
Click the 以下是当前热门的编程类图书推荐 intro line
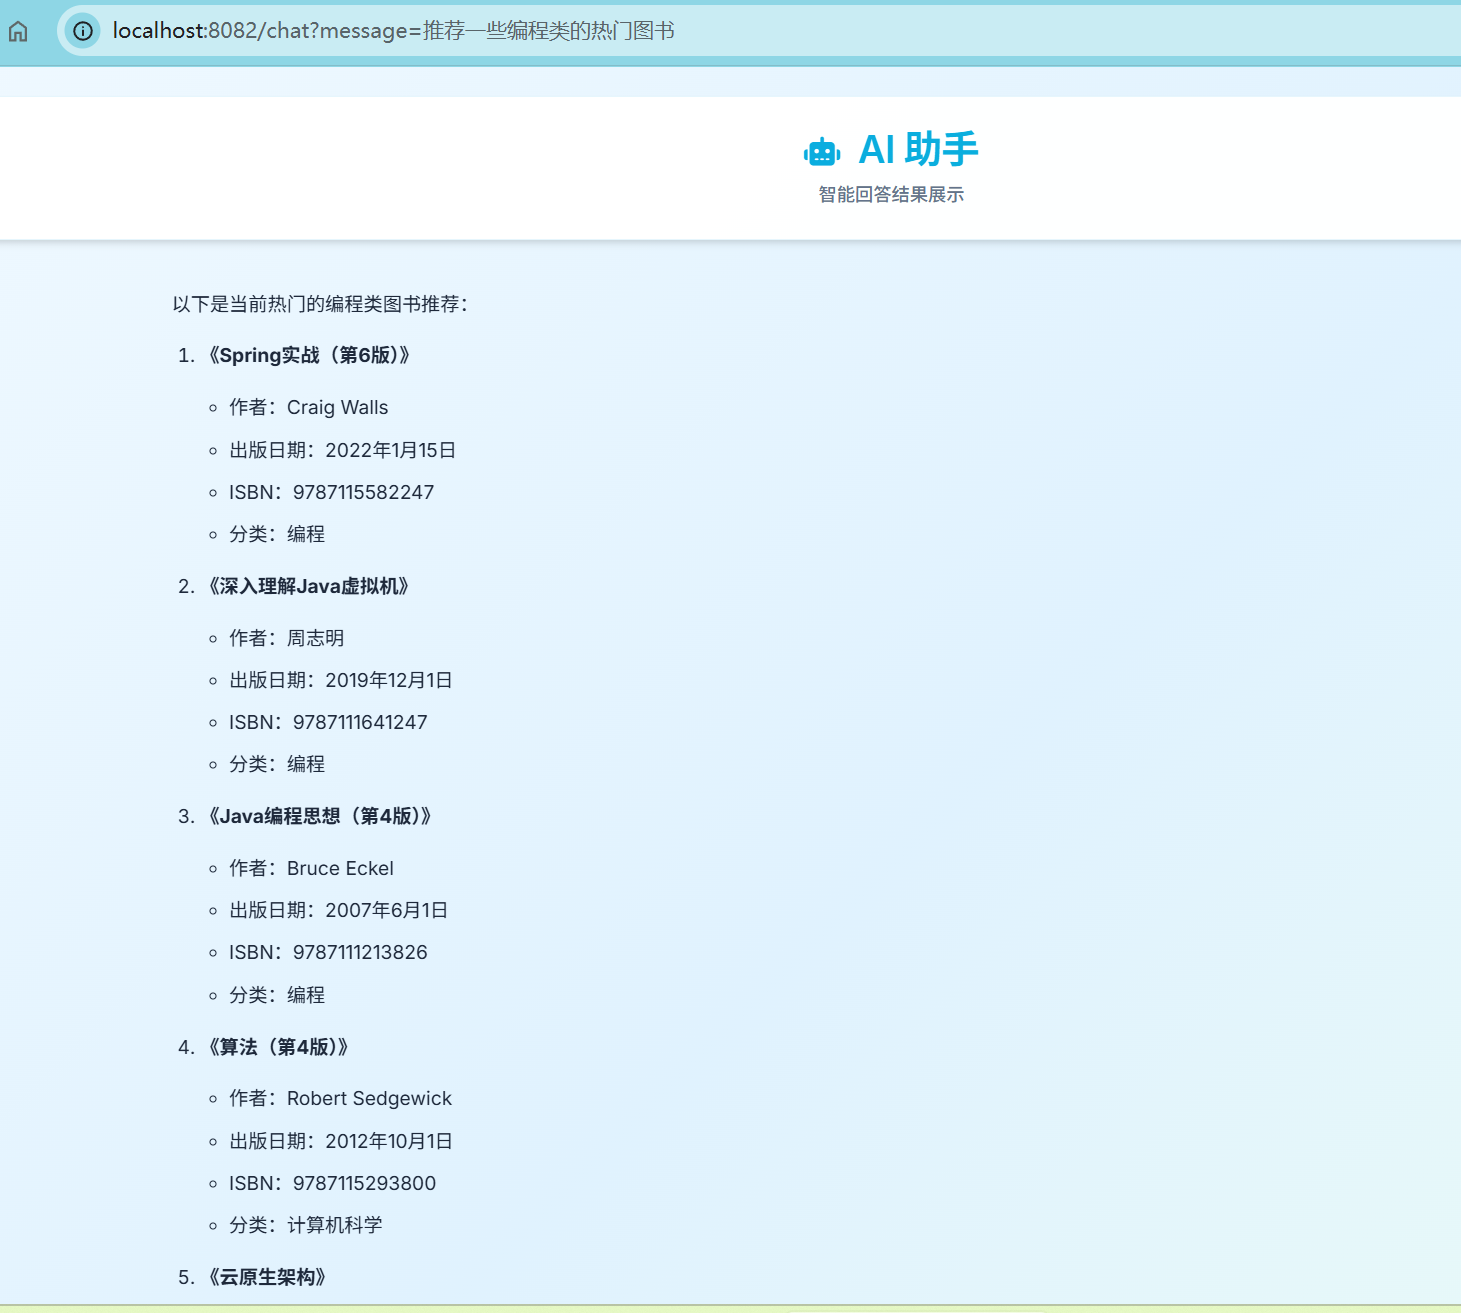click(320, 304)
